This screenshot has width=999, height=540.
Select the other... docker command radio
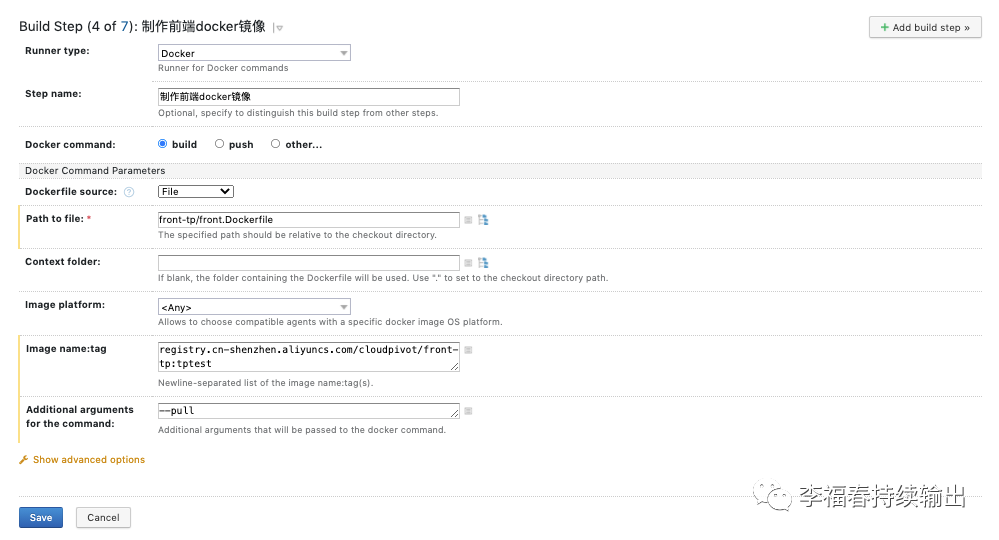pyautogui.click(x=275, y=144)
